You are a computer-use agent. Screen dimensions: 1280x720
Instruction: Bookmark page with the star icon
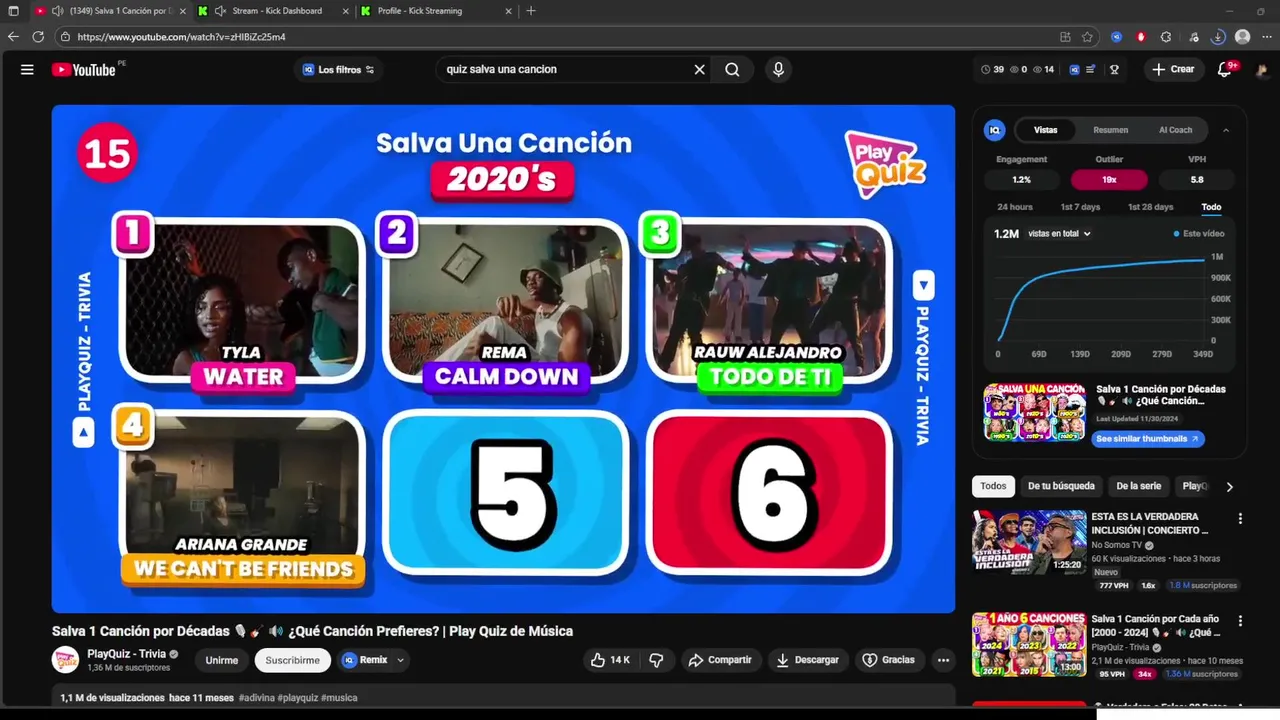1087,37
